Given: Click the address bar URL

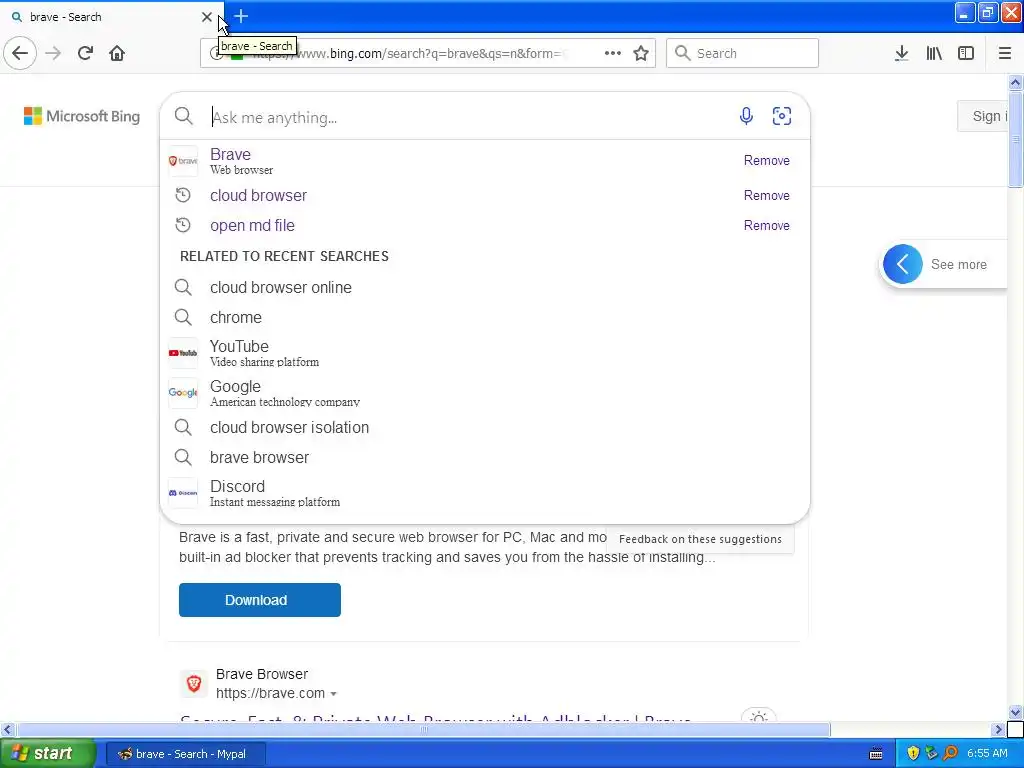Looking at the screenshot, I should [x=409, y=53].
